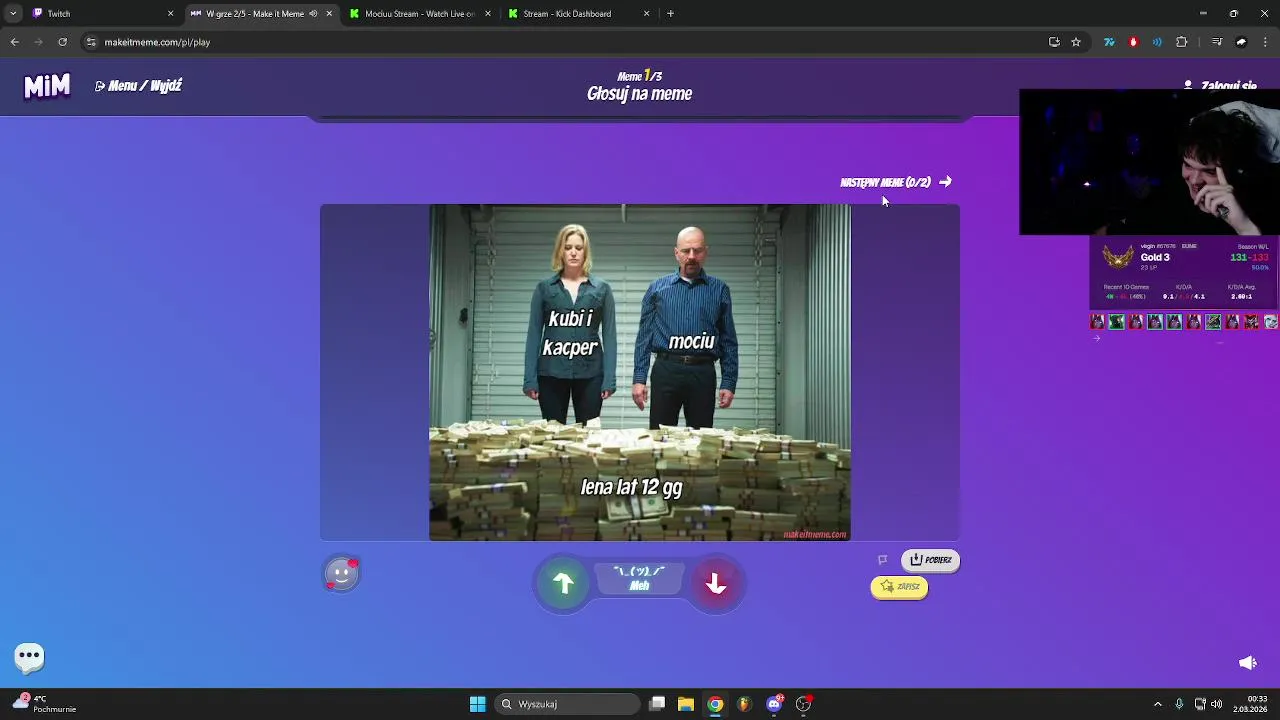This screenshot has height=720, width=1280.
Task: Open the browser profile avatar
Action: click(1241, 42)
